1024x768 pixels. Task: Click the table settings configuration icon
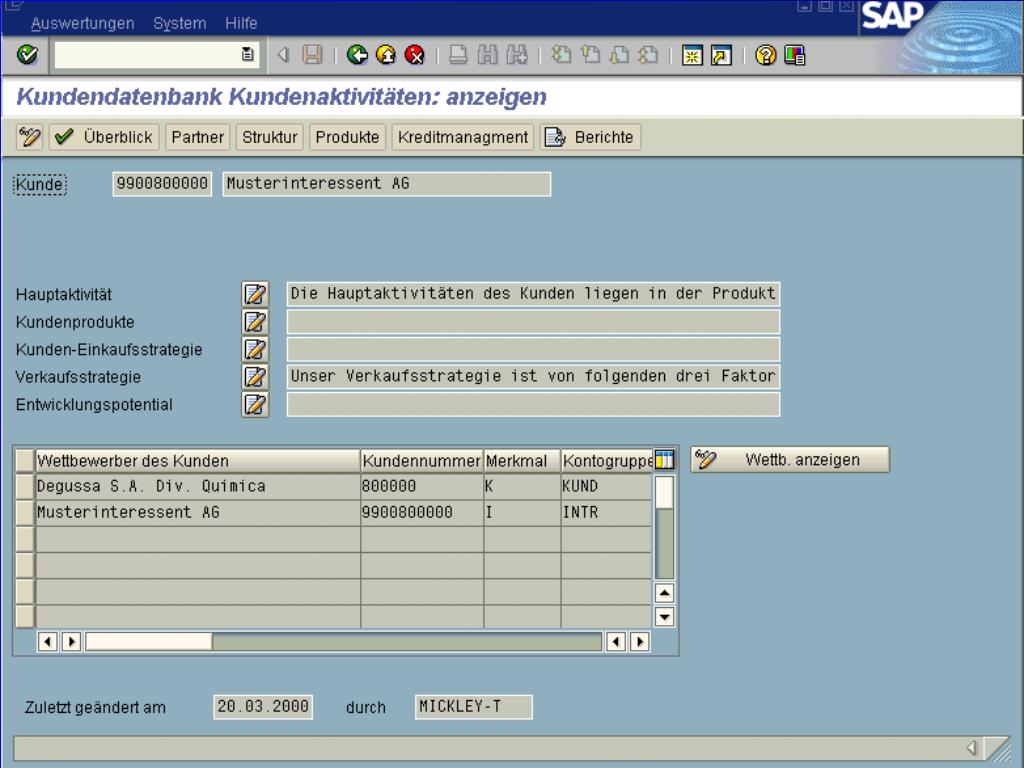[x=664, y=460]
